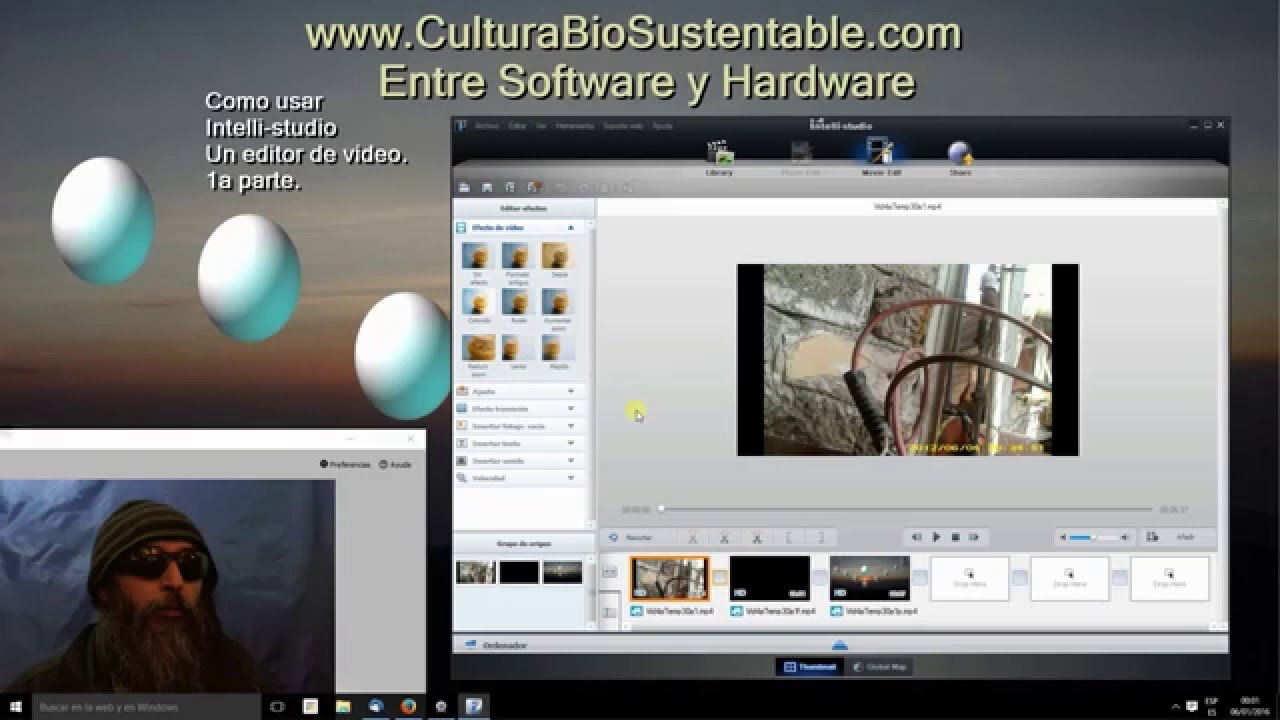Switch to the Global Map tab

click(x=879, y=666)
